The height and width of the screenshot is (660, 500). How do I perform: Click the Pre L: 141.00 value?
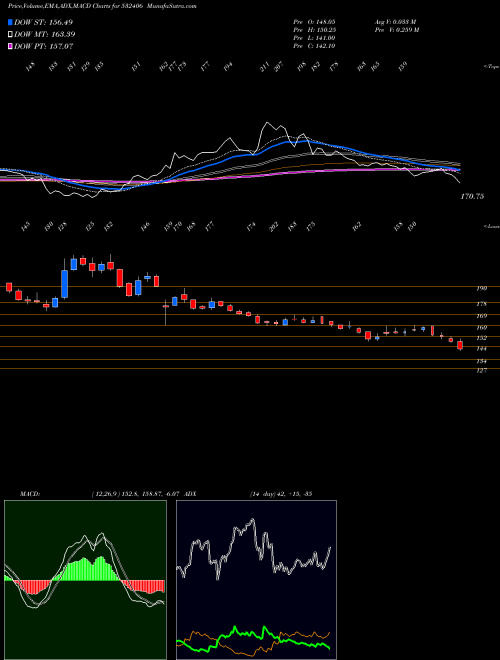pyautogui.click(x=314, y=38)
